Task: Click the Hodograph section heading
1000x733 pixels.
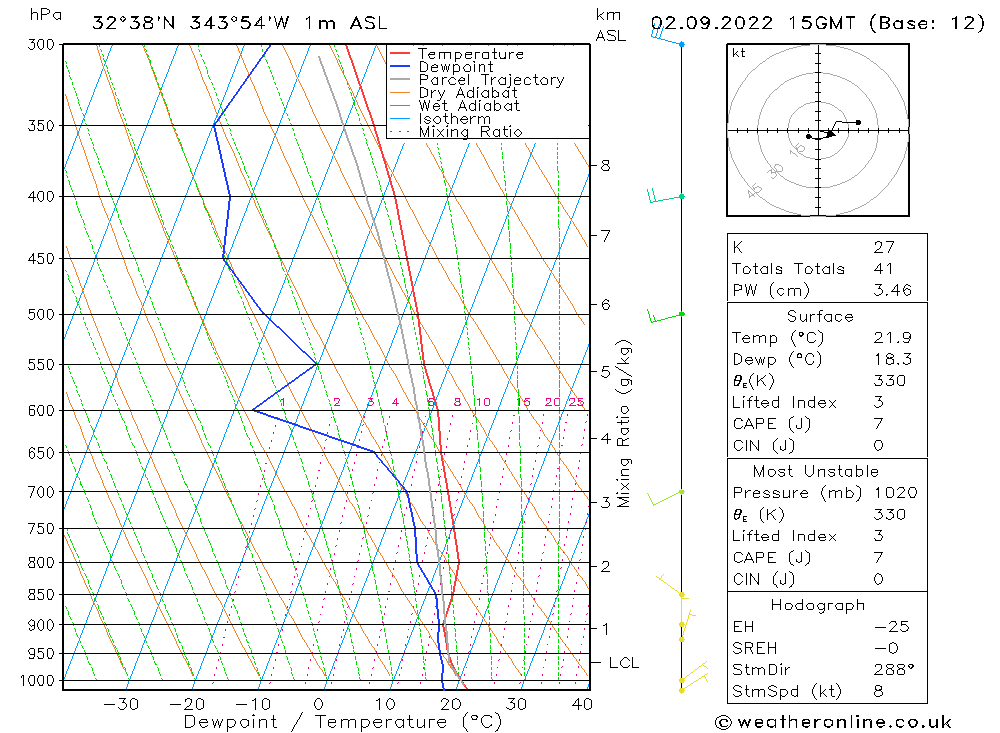Action: (818, 605)
